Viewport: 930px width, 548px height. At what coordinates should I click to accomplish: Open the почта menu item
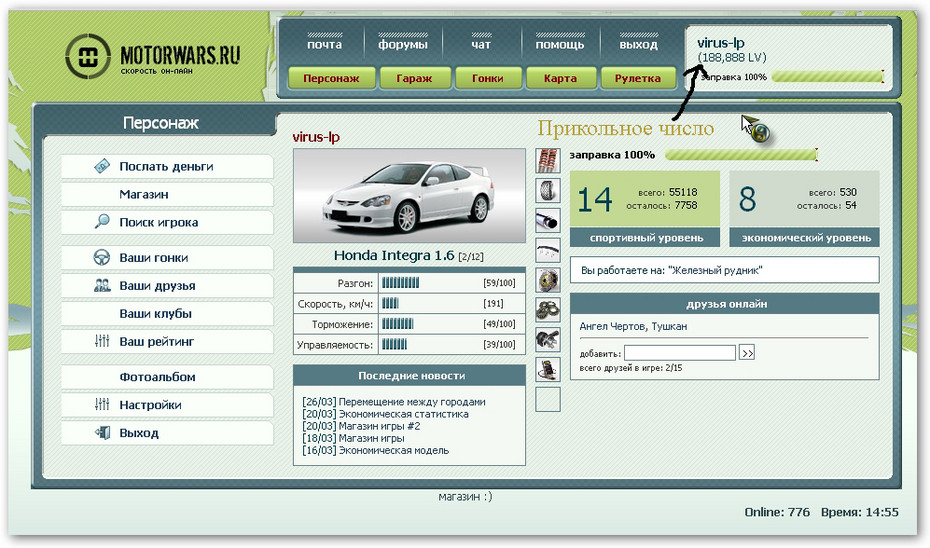(324, 44)
